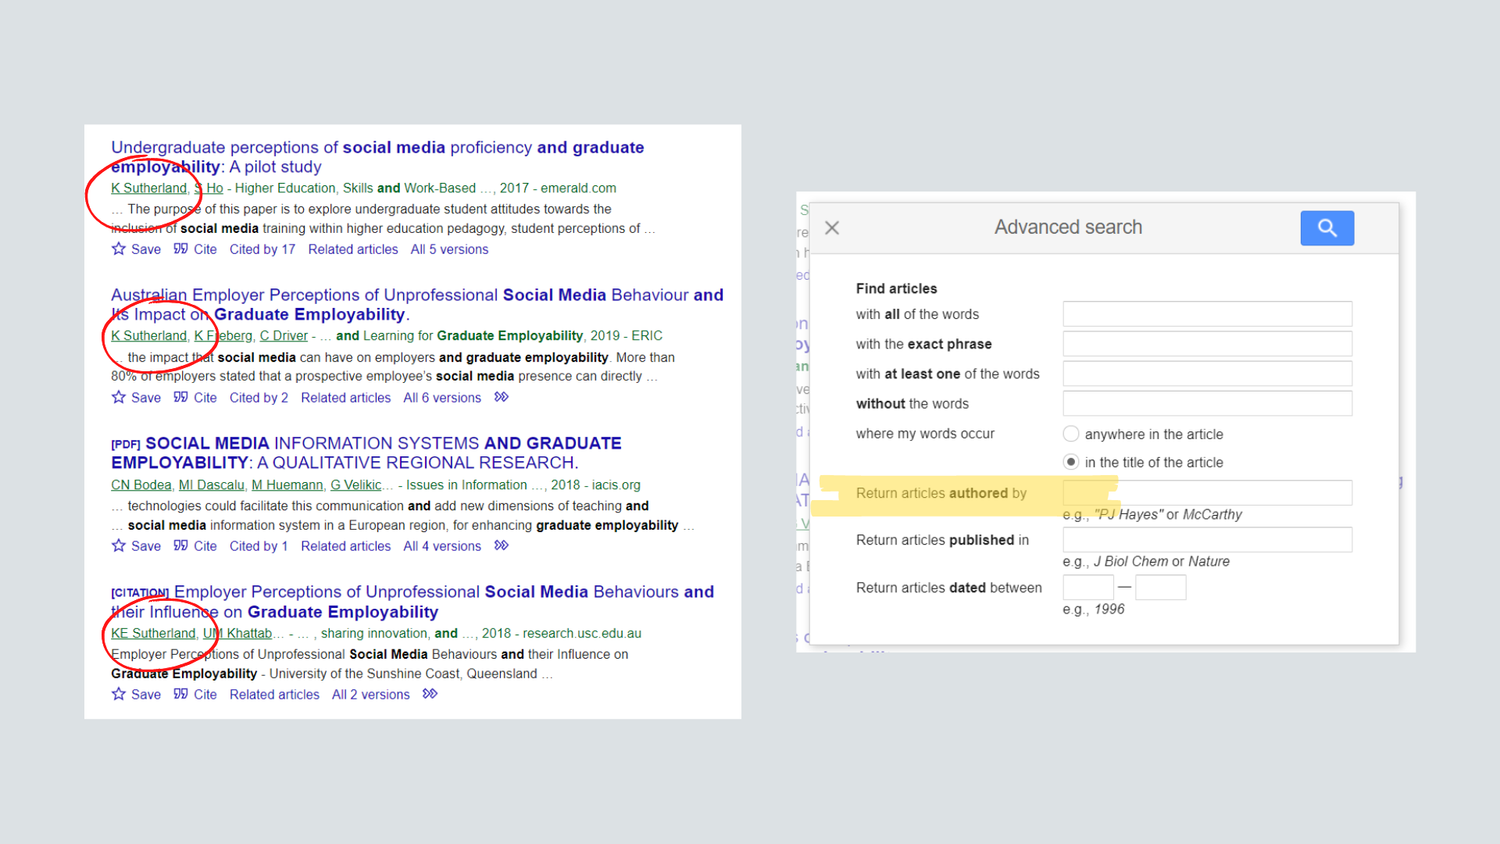Run the Advanced search with the magnifier button
Viewport: 1500px width, 844px height.
1326,228
